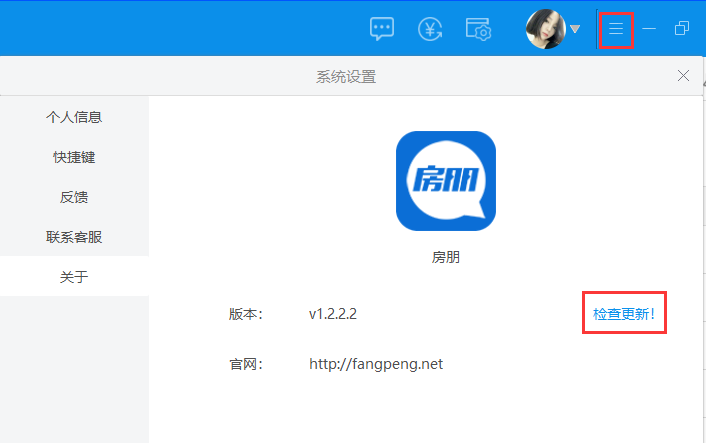
Task: Click the 系统设置 dialog title
Action: point(346,77)
